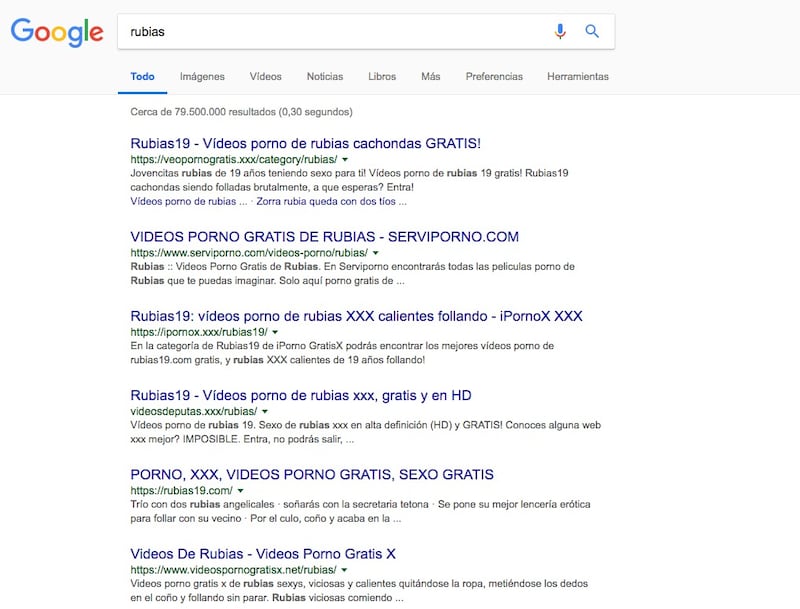The image size is (800, 609).
Task: Open the result title ending SEXO GRATIS
Action: 312,474
